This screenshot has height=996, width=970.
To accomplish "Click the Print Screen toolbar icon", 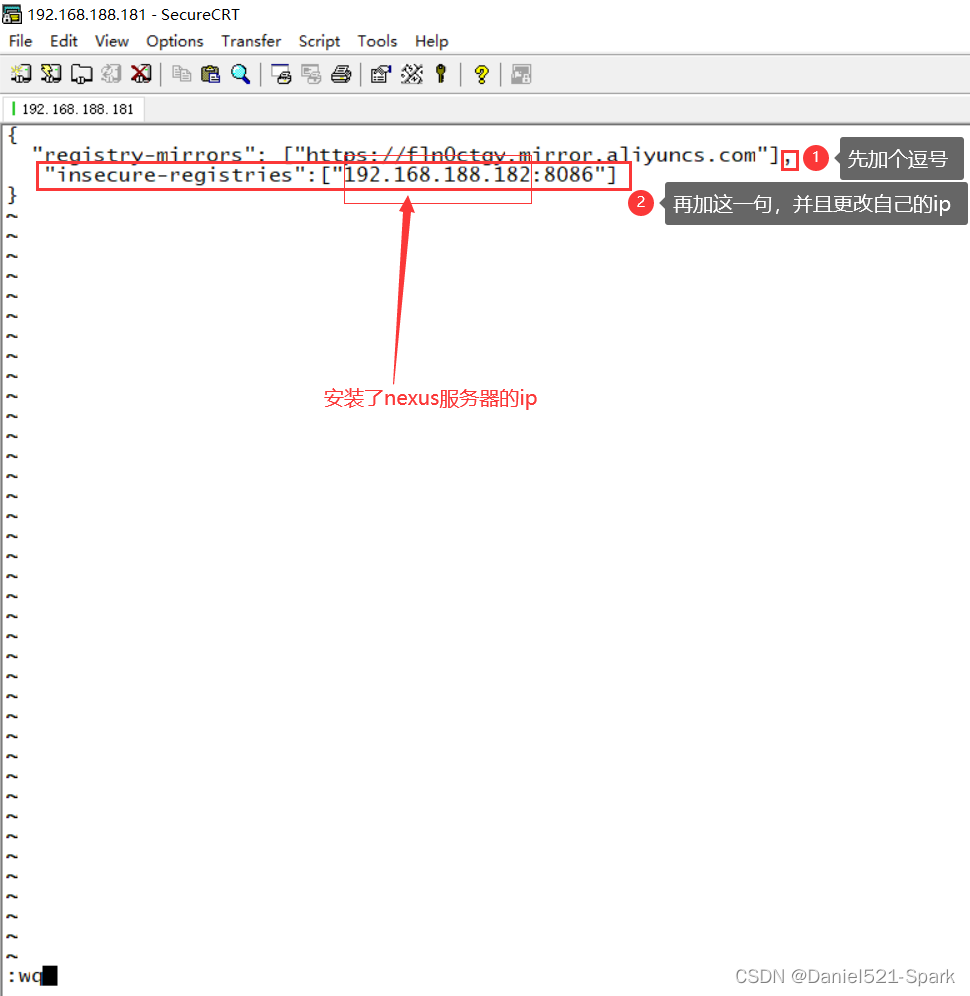I will point(281,74).
